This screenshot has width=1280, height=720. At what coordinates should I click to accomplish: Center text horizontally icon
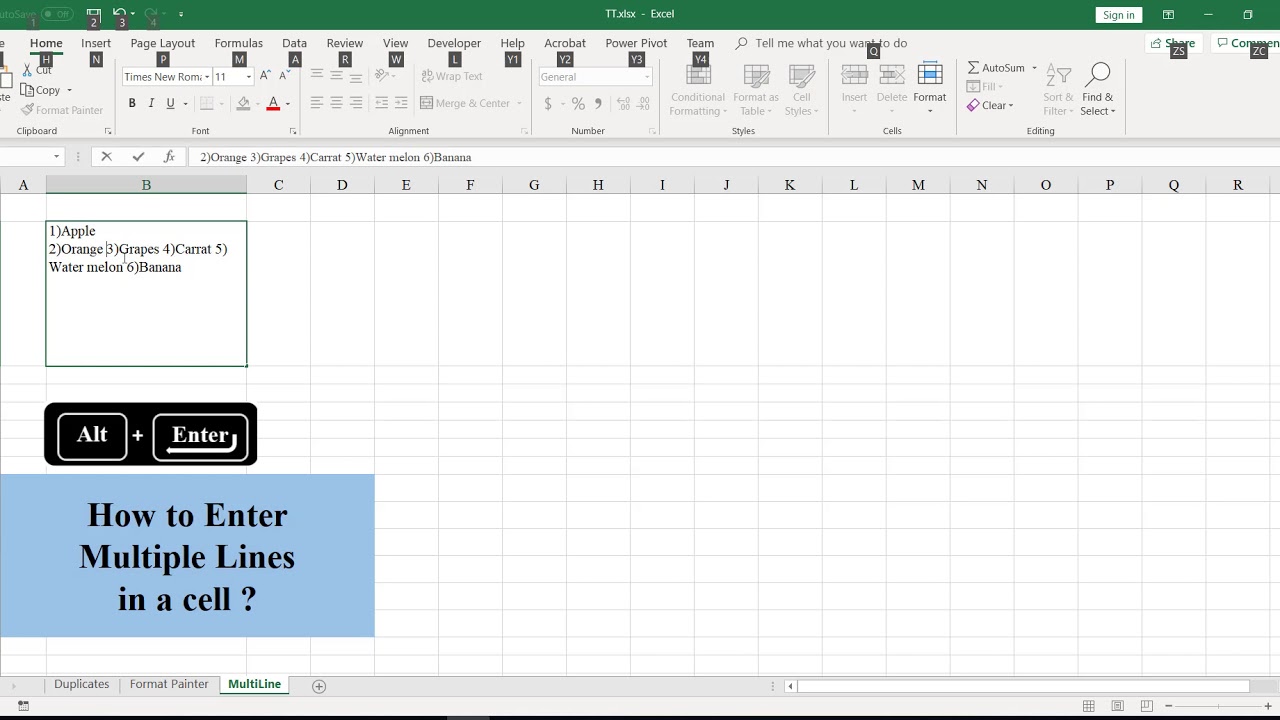336,103
